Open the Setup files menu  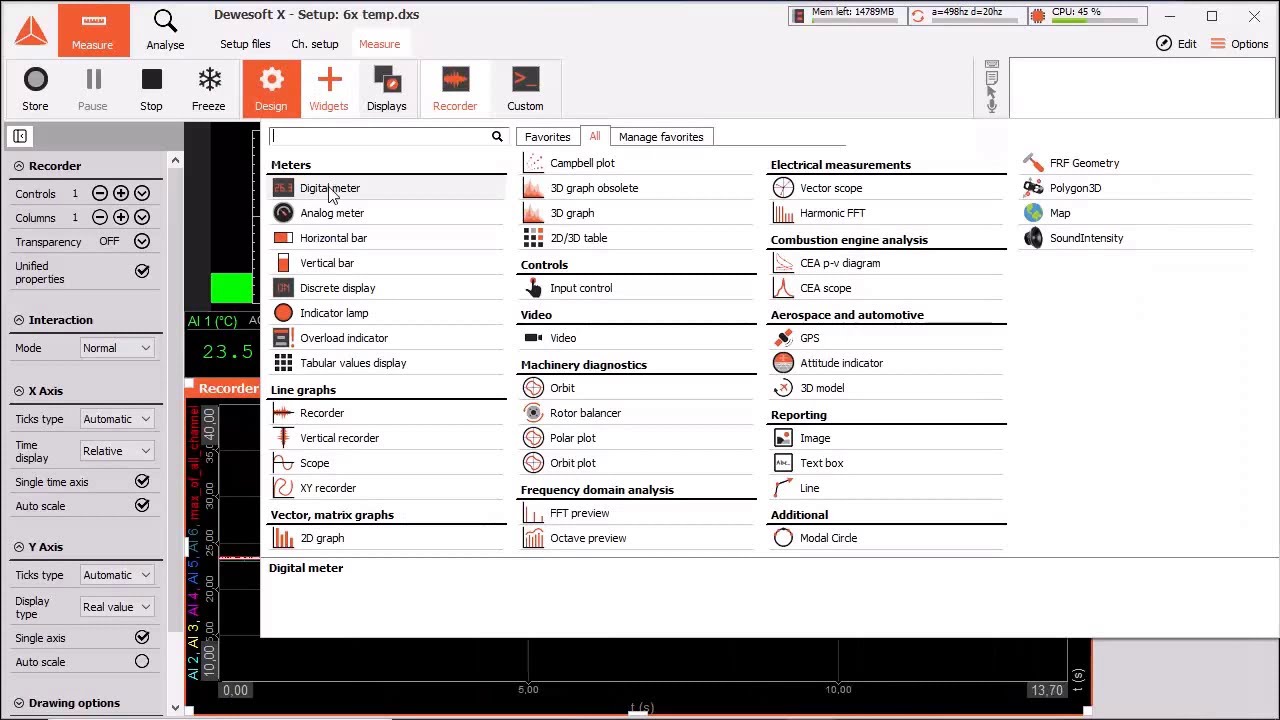tap(245, 44)
